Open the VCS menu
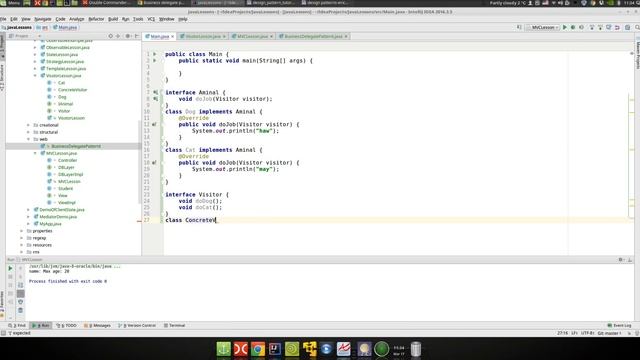Image resolution: width=640 pixels, height=360 pixels. click(x=151, y=19)
